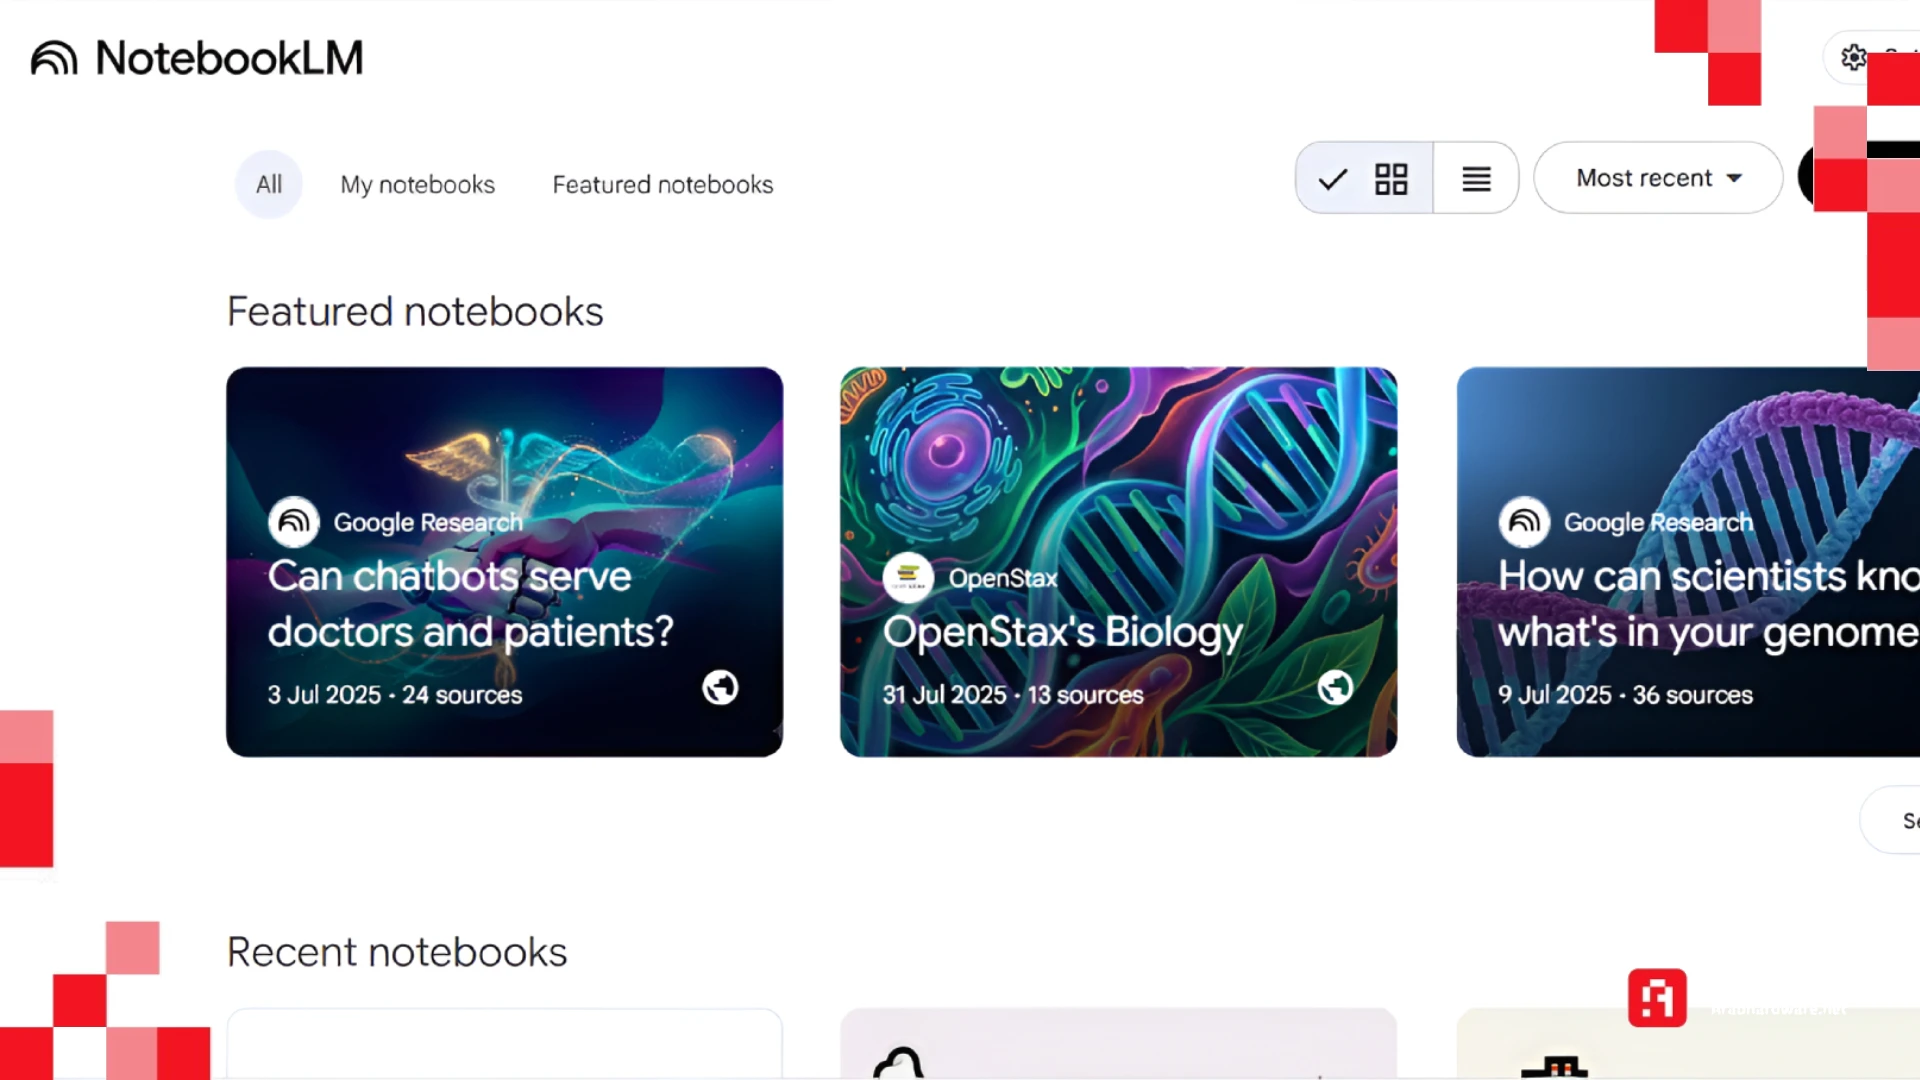Click the NotebookLM title text
1920x1080 pixels.
click(229, 58)
